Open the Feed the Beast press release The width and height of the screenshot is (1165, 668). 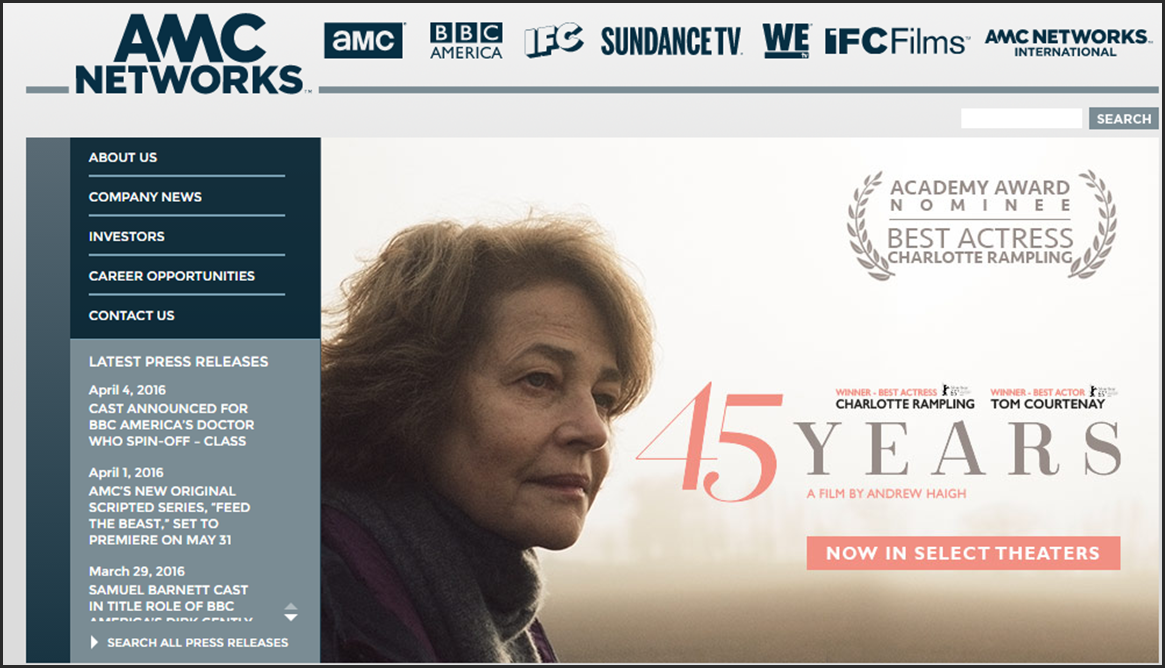[x=169, y=515]
